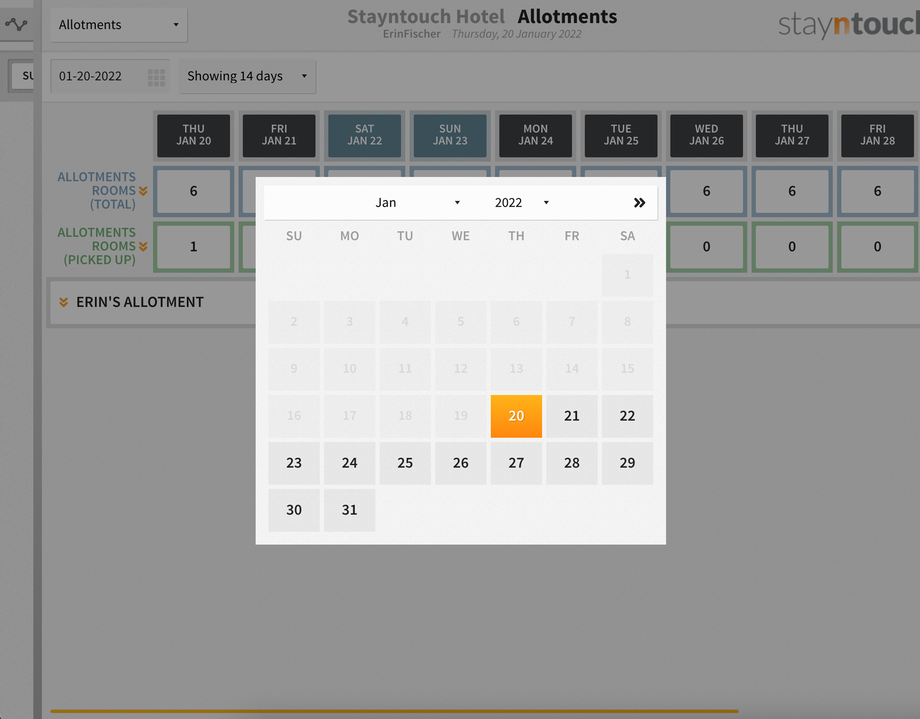Select January 22 in the calendar
920x719 pixels.
[627, 416]
